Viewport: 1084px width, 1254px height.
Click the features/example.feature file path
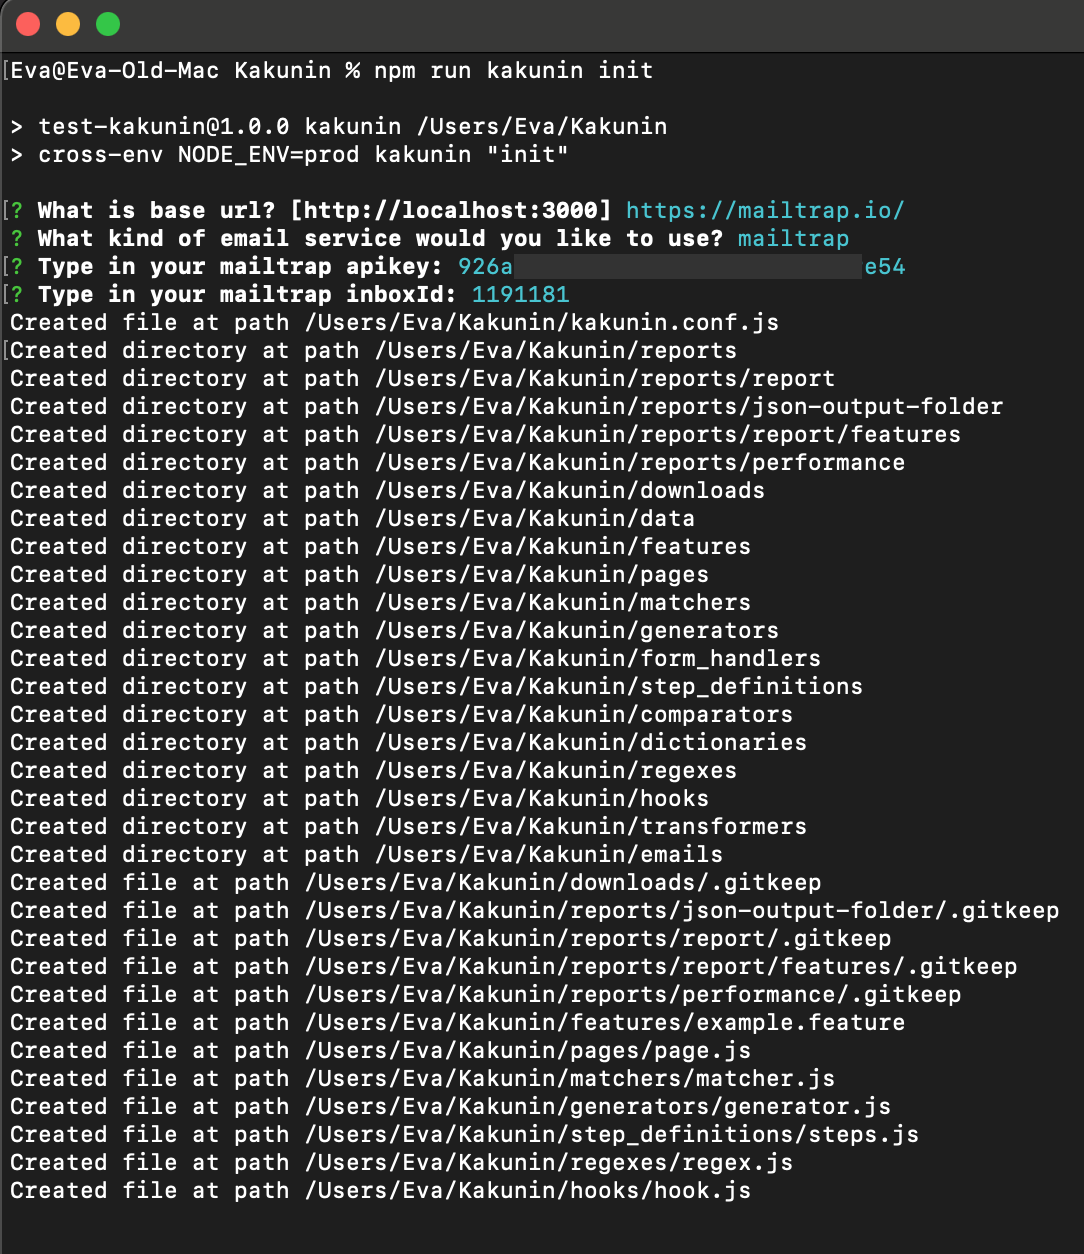pos(605,1023)
